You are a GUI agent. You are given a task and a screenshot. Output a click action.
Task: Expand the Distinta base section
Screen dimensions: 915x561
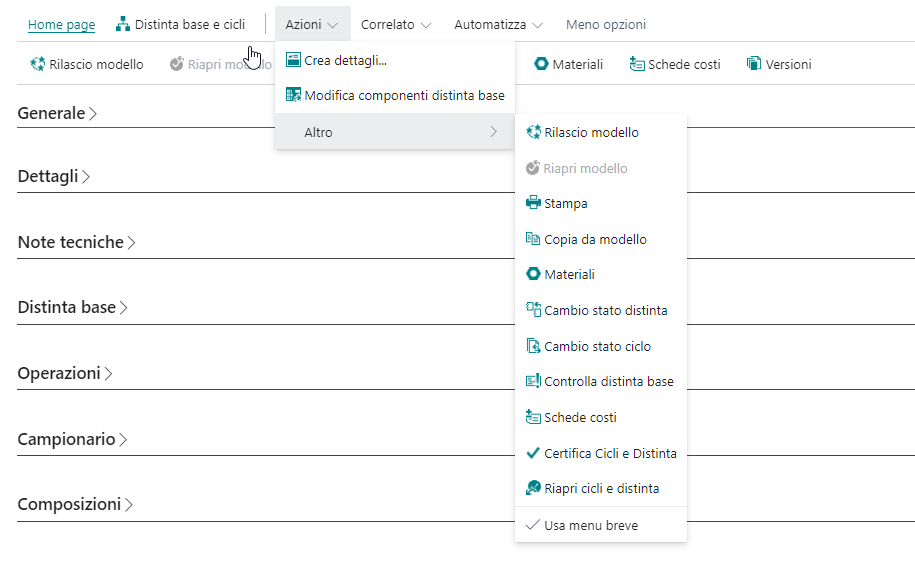[72, 308]
